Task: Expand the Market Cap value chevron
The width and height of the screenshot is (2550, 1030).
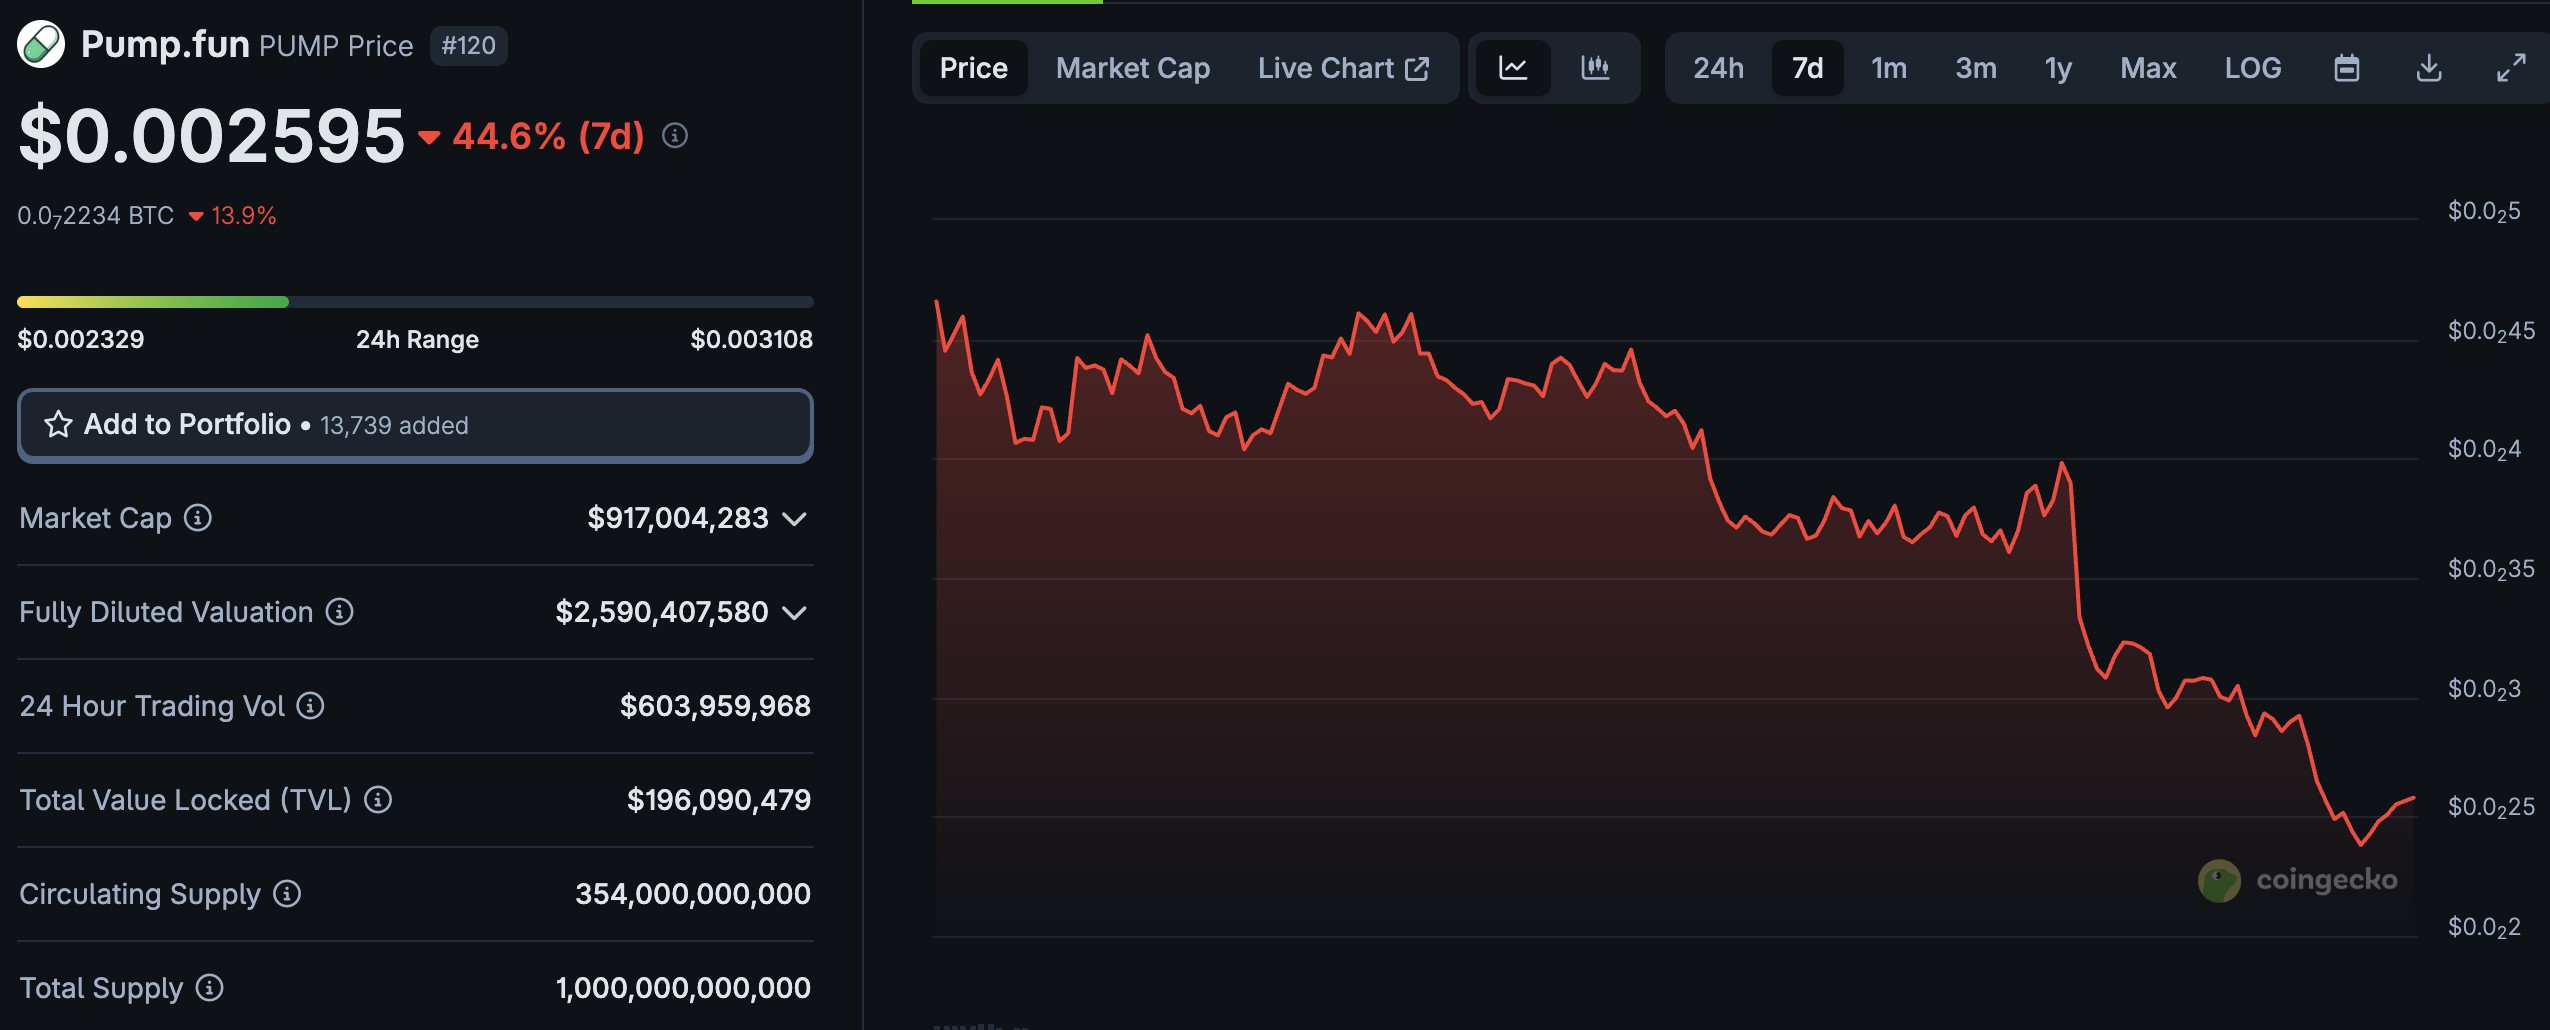Action: (795, 519)
